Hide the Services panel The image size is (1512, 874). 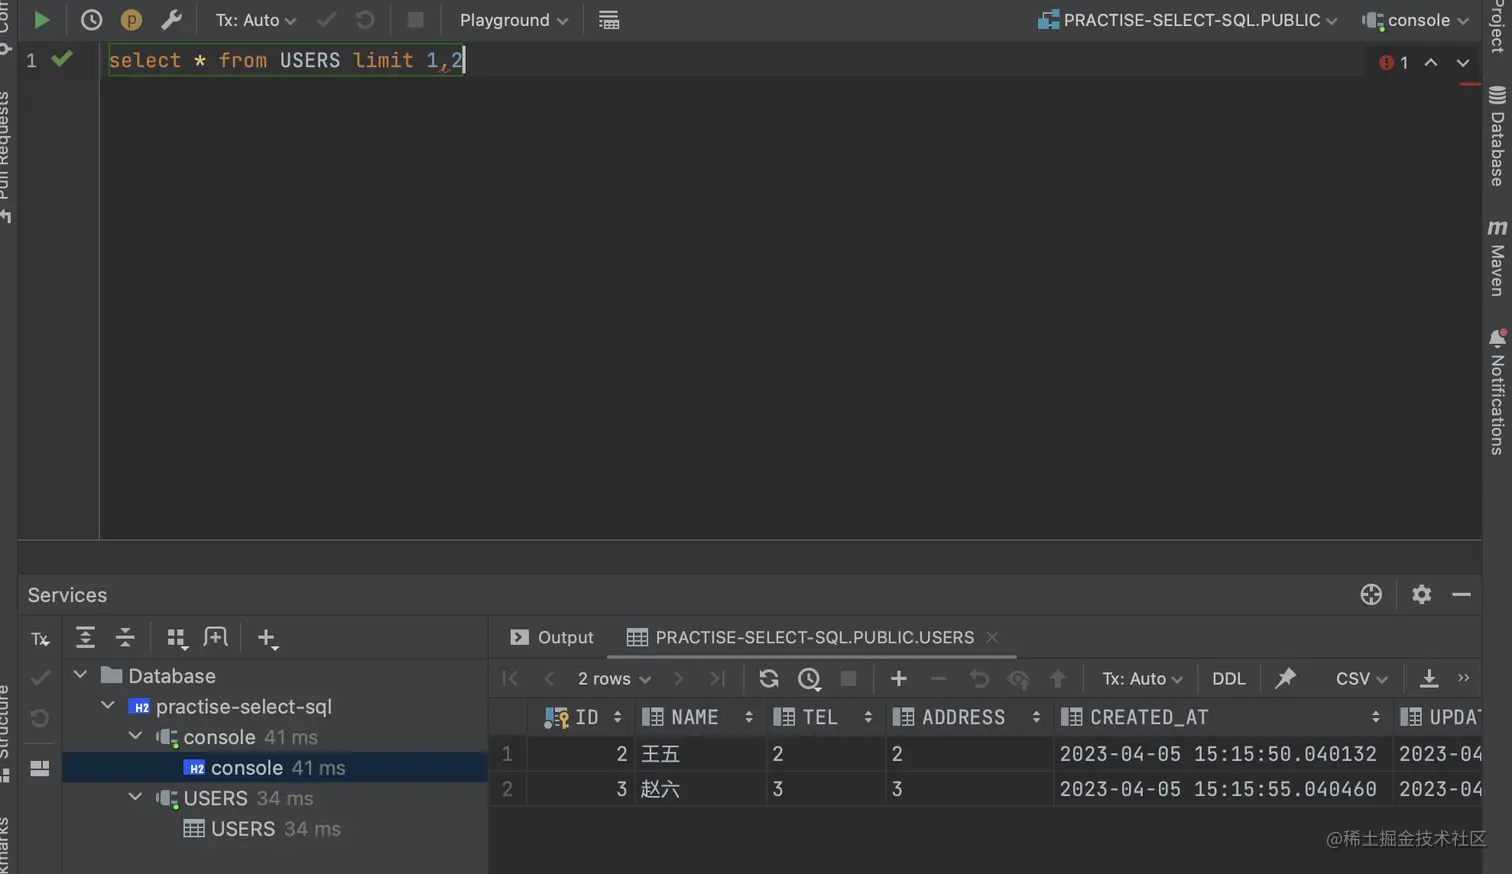pyautogui.click(x=1461, y=595)
